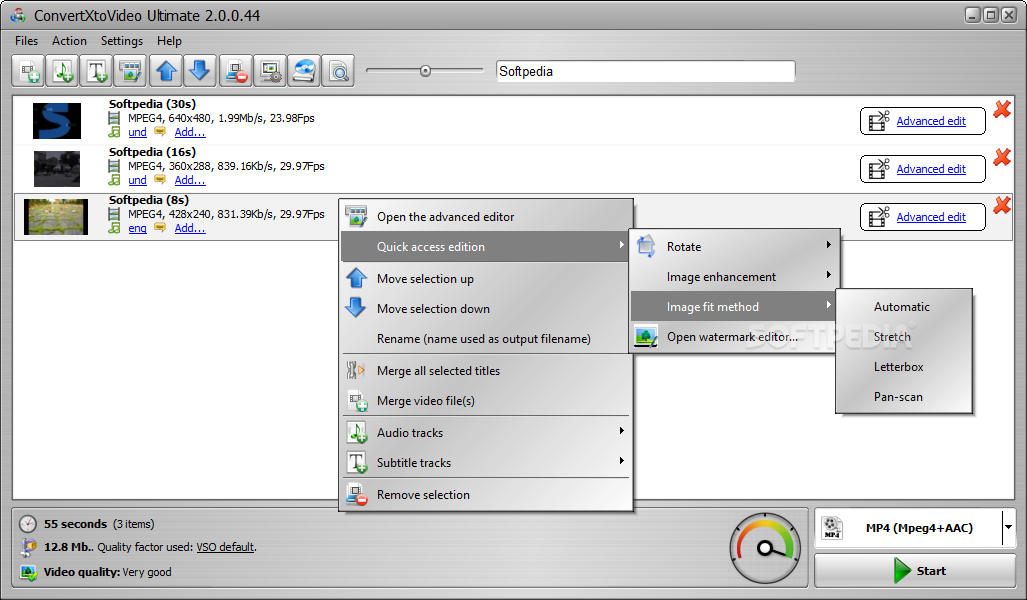1027x600 pixels.
Task: Select Automatic image fit method
Action: pyautogui.click(x=903, y=307)
